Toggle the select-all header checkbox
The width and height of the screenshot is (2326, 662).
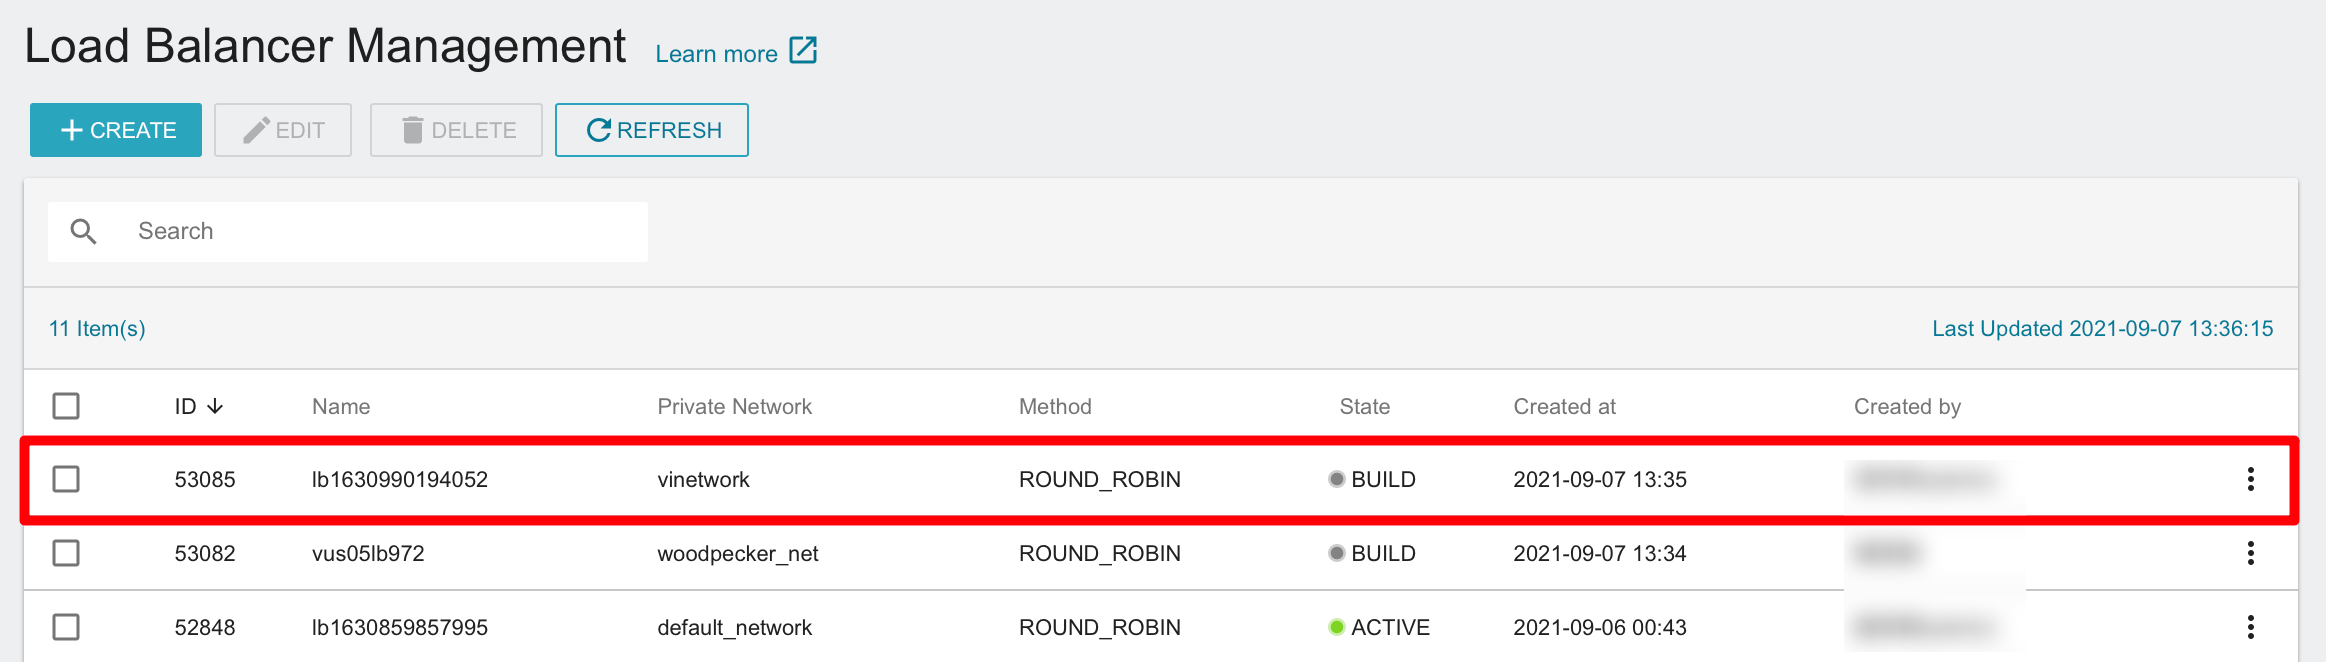click(x=66, y=406)
